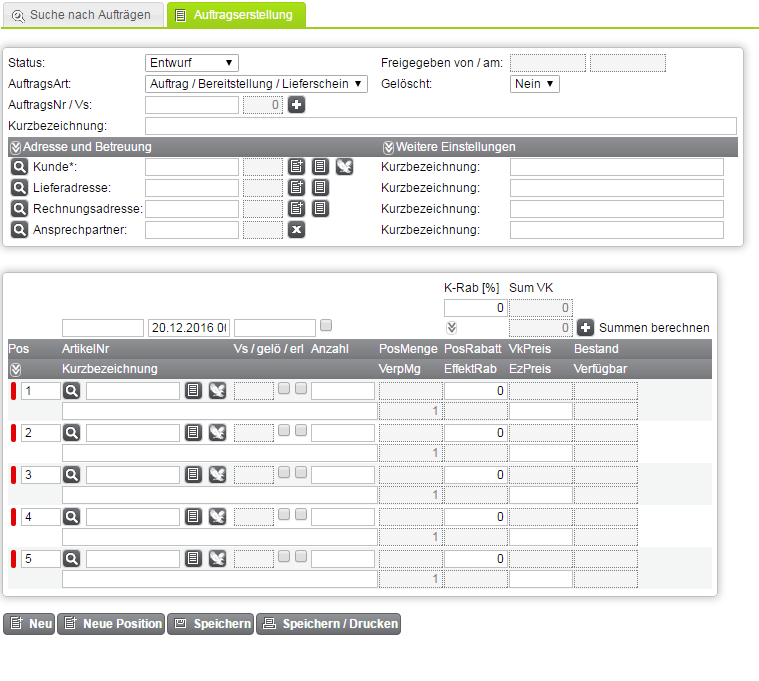Switch to the Suche nach Aufträgen tab
759x681 pixels.
[x=82, y=15]
